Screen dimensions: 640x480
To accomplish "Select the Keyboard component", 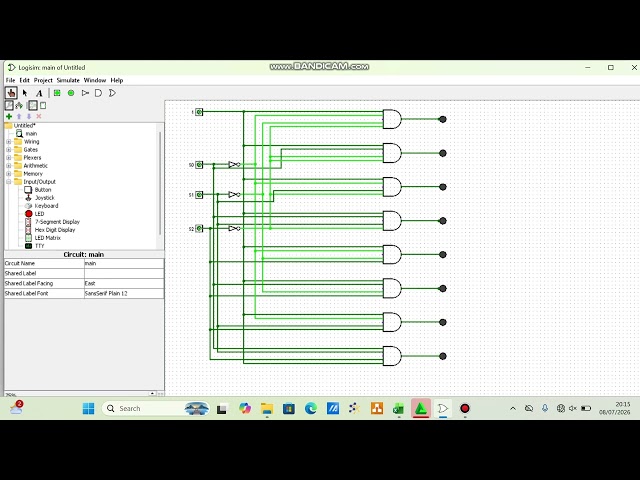I will coord(42,206).
